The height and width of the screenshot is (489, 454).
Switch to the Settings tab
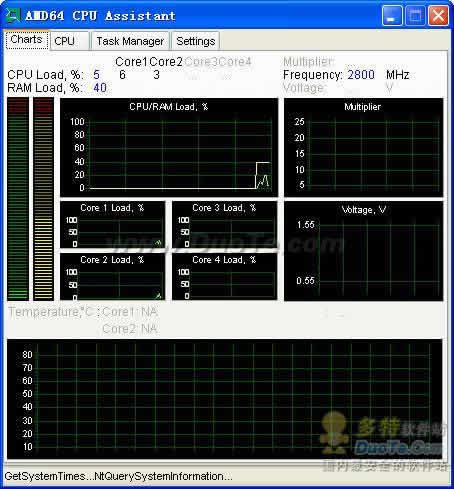tap(196, 41)
